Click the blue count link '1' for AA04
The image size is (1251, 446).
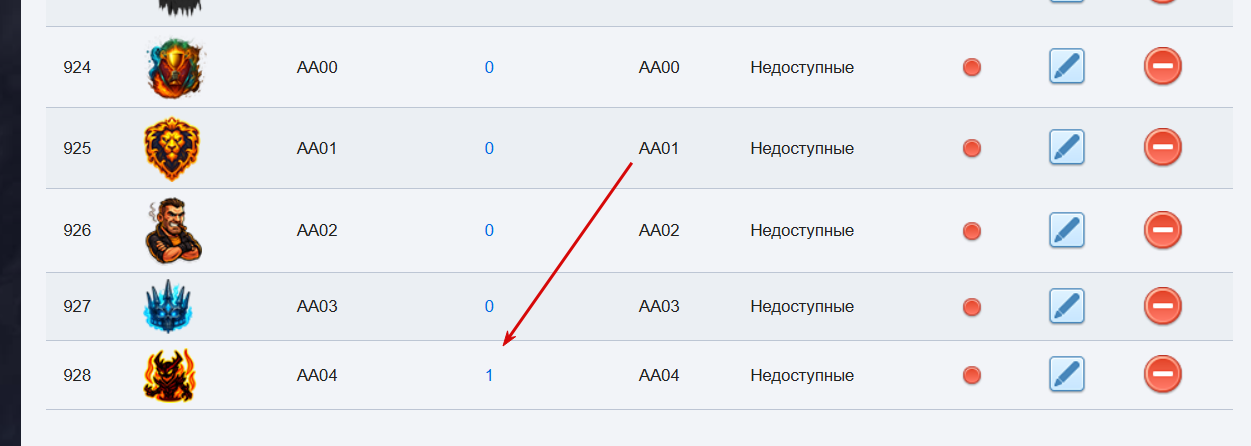(489, 376)
